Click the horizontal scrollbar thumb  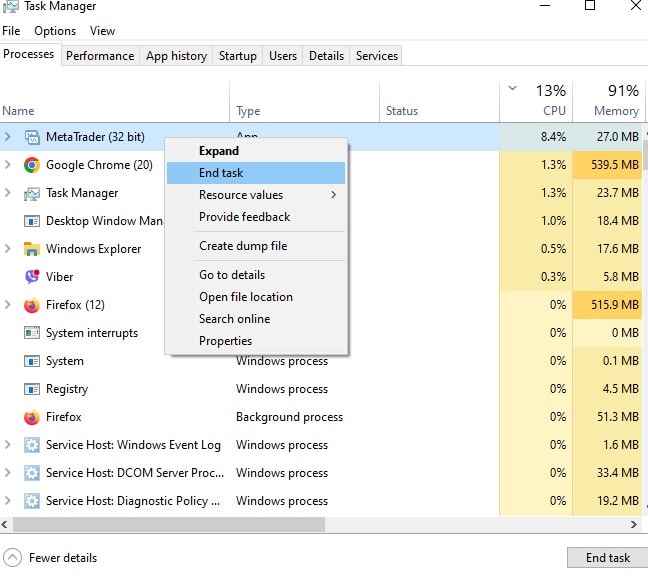pyautogui.click(x=169, y=524)
